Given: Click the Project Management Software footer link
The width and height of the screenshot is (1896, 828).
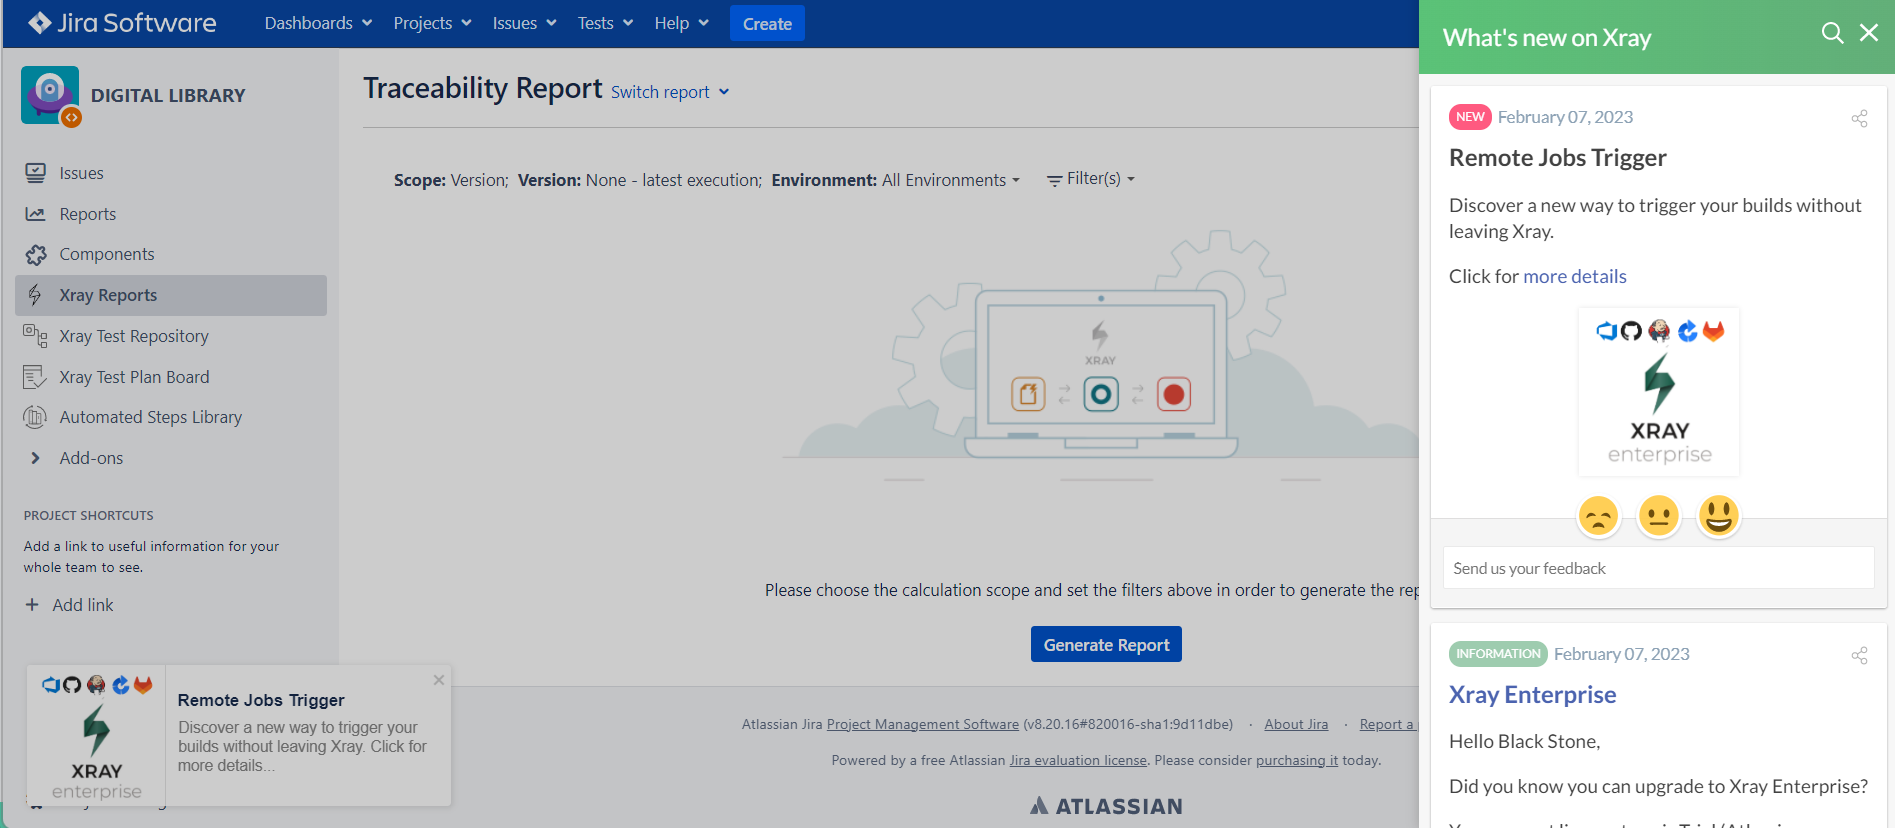Looking at the screenshot, I should (x=923, y=724).
